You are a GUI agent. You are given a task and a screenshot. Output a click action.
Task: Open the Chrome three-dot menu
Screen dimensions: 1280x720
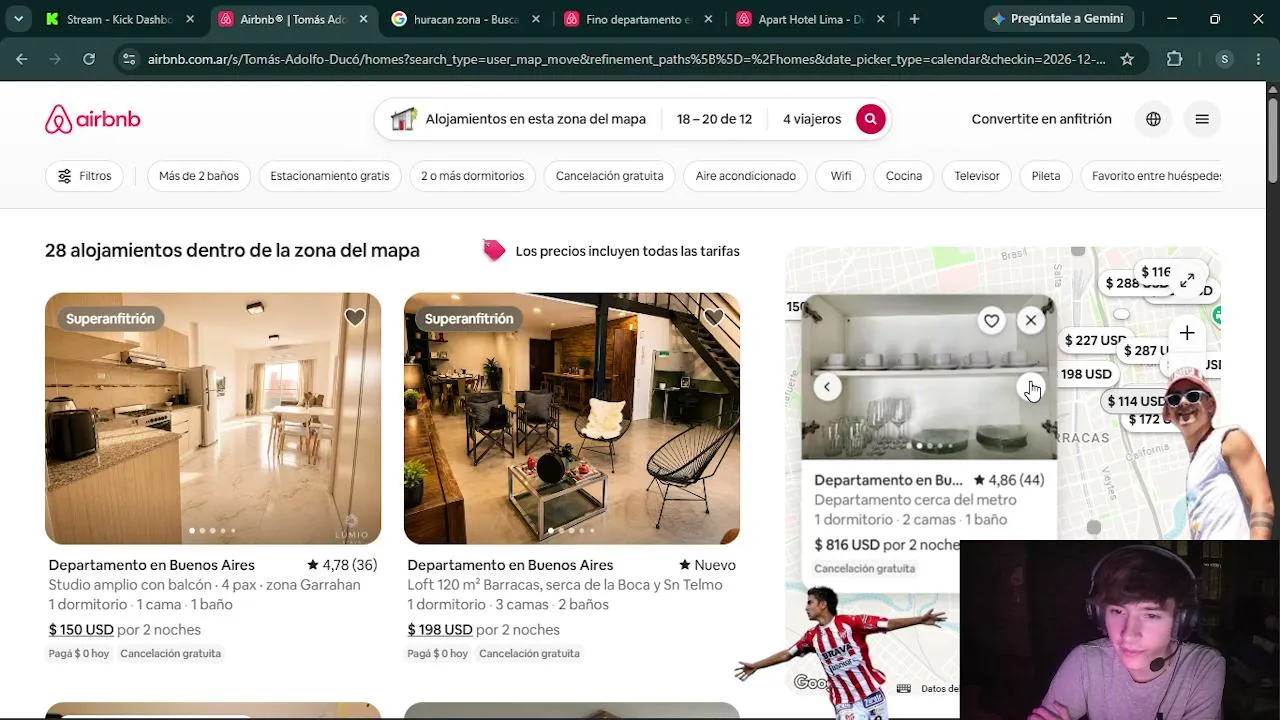[1258, 59]
